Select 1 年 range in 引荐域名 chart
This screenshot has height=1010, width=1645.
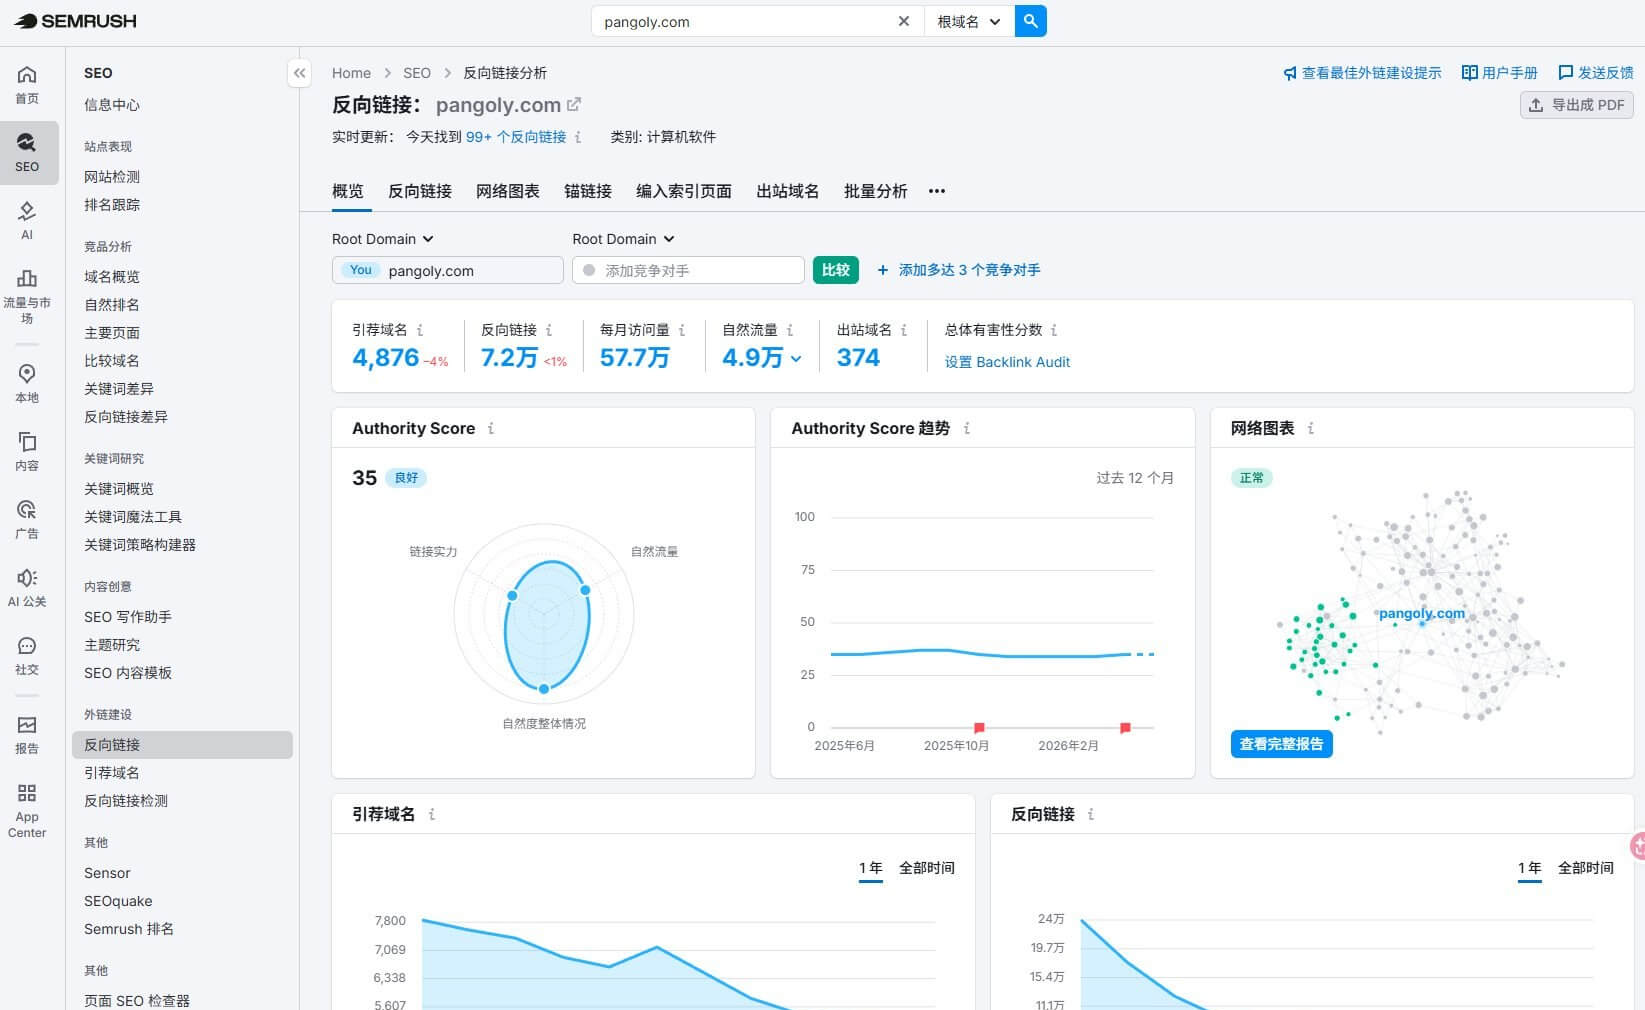point(871,868)
